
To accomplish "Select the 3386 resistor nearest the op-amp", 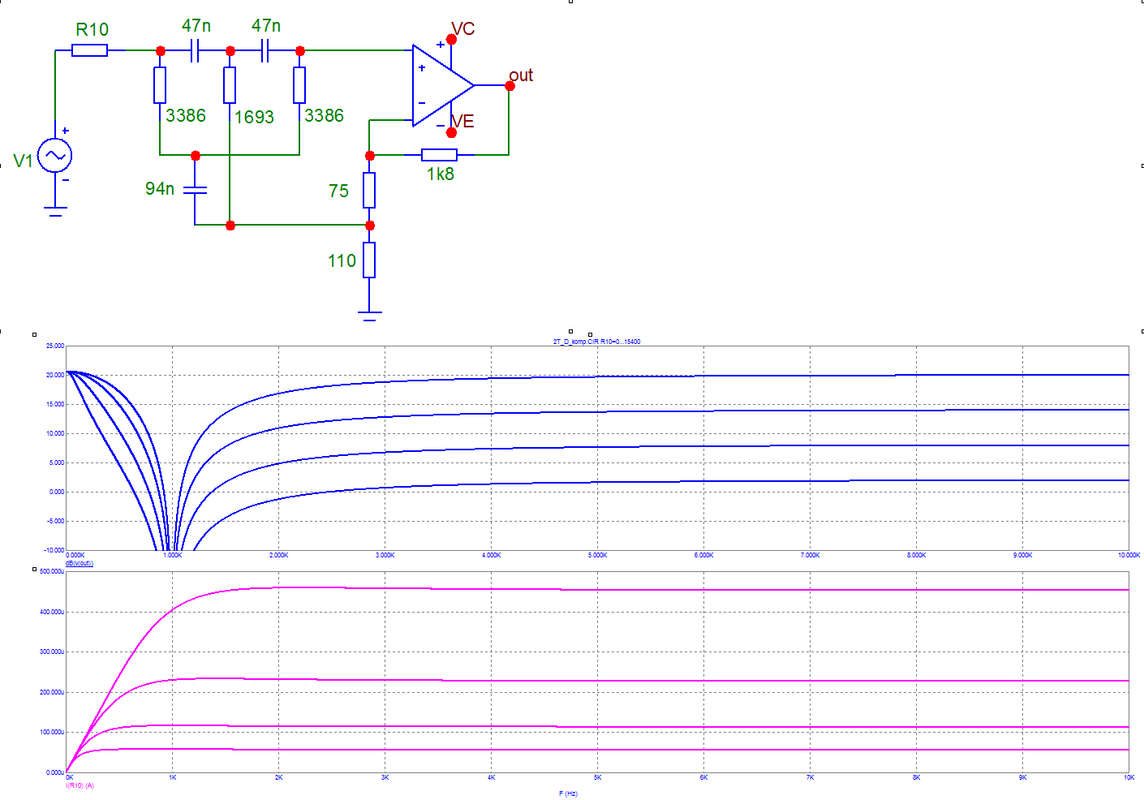I will pos(299,85).
